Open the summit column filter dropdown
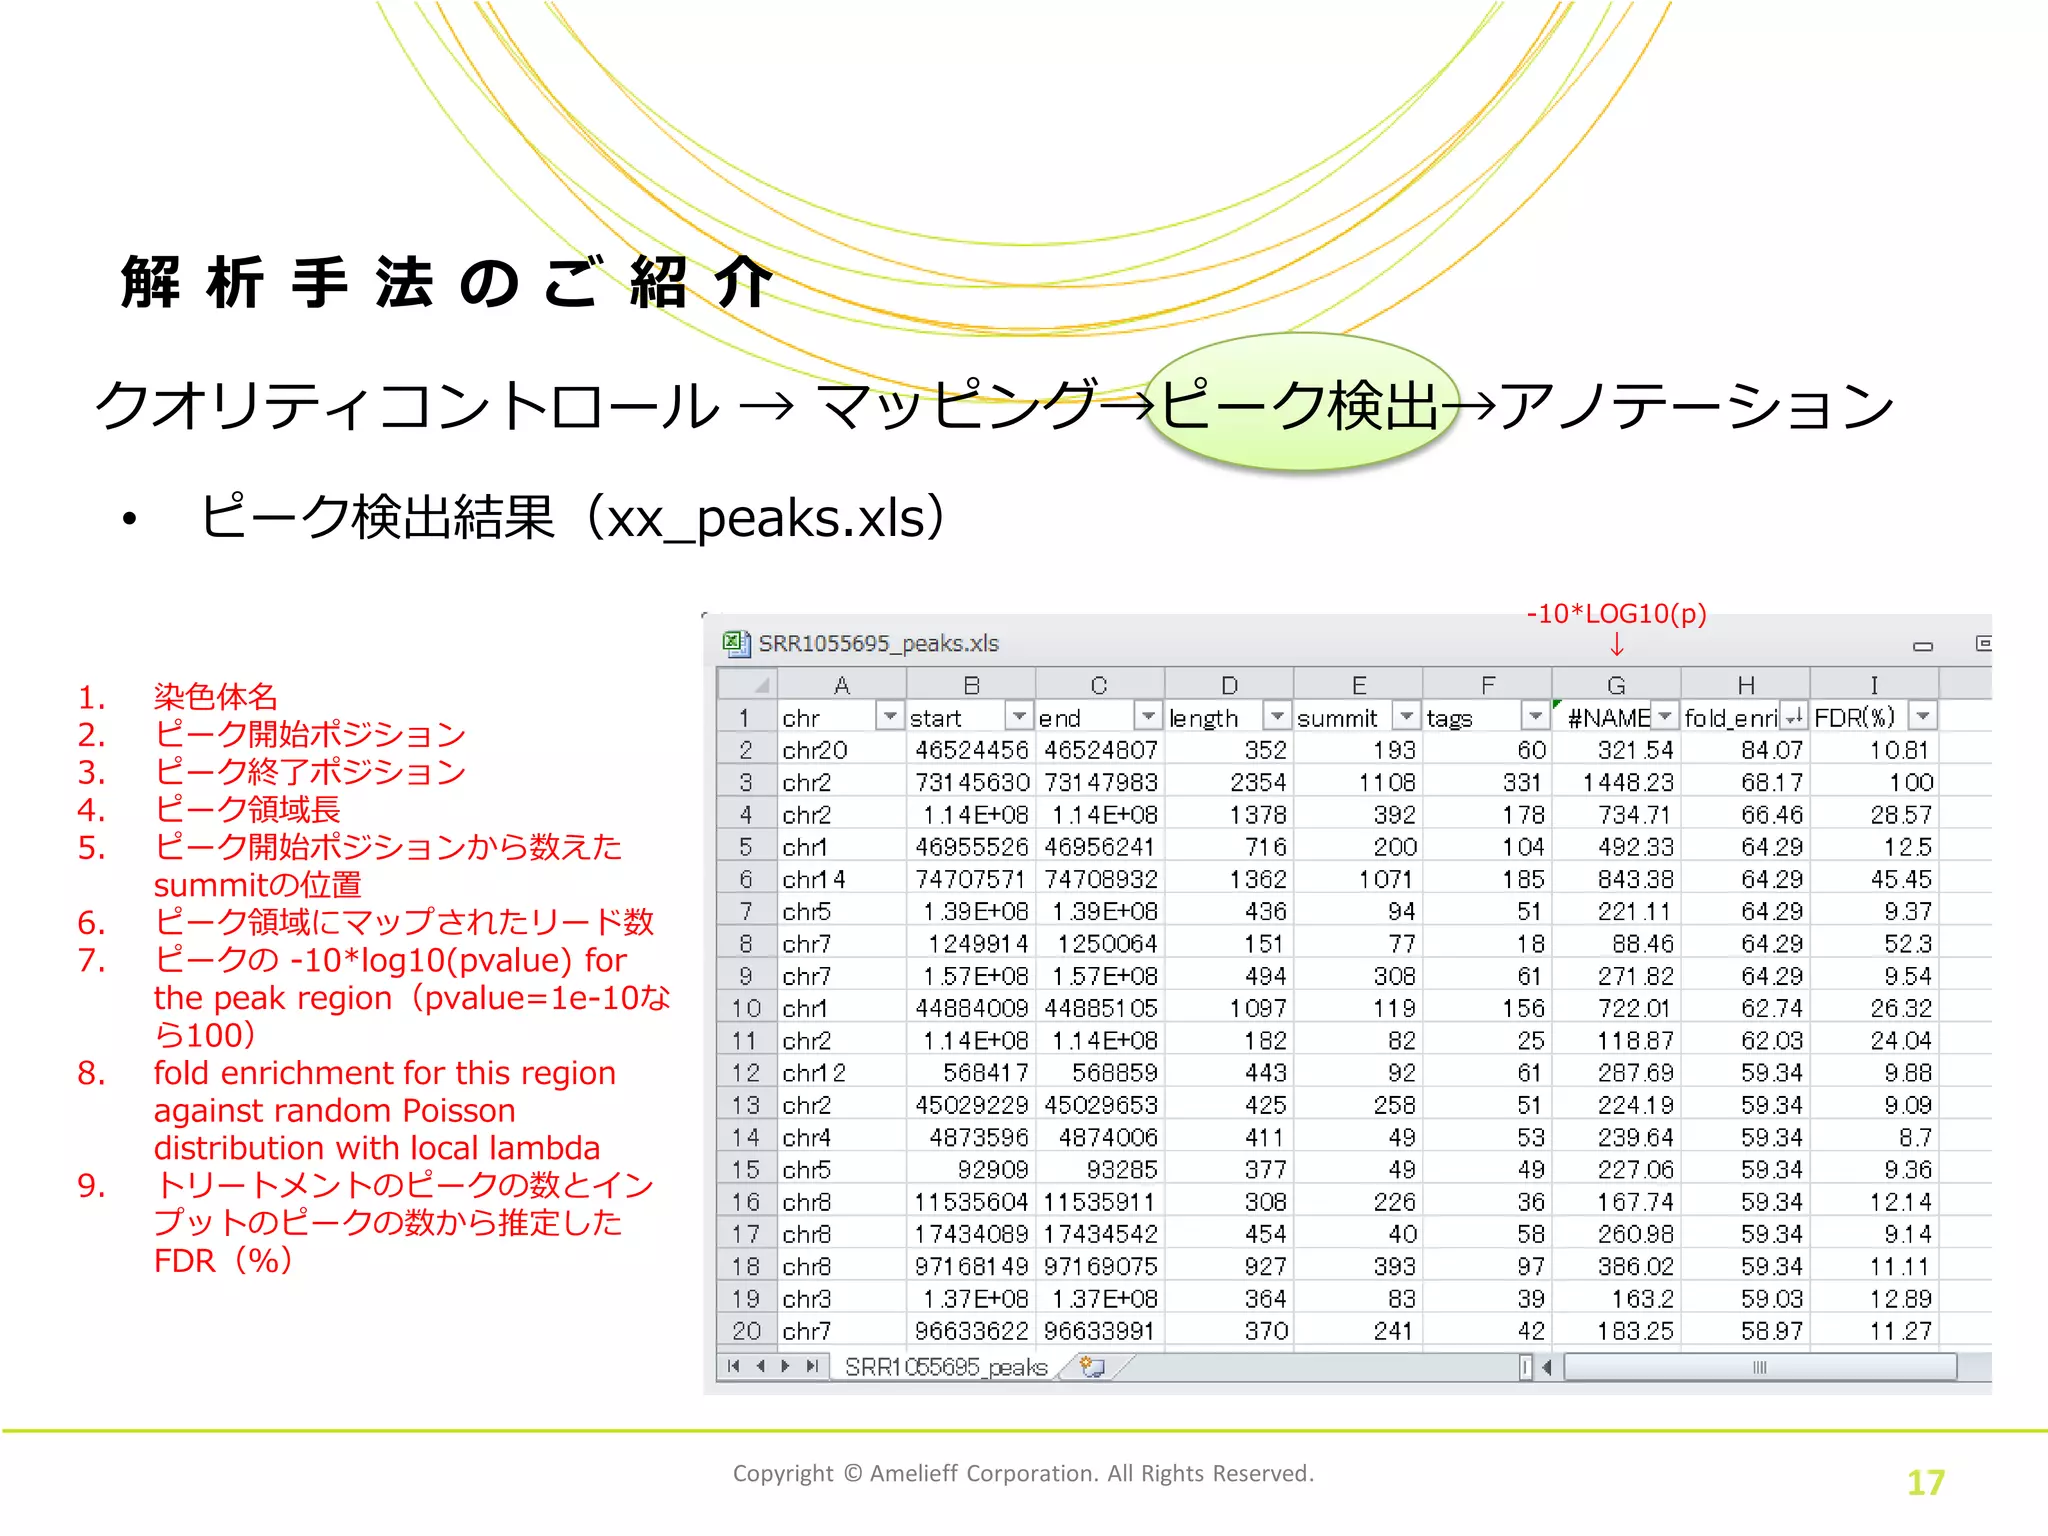 (1406, 717)
